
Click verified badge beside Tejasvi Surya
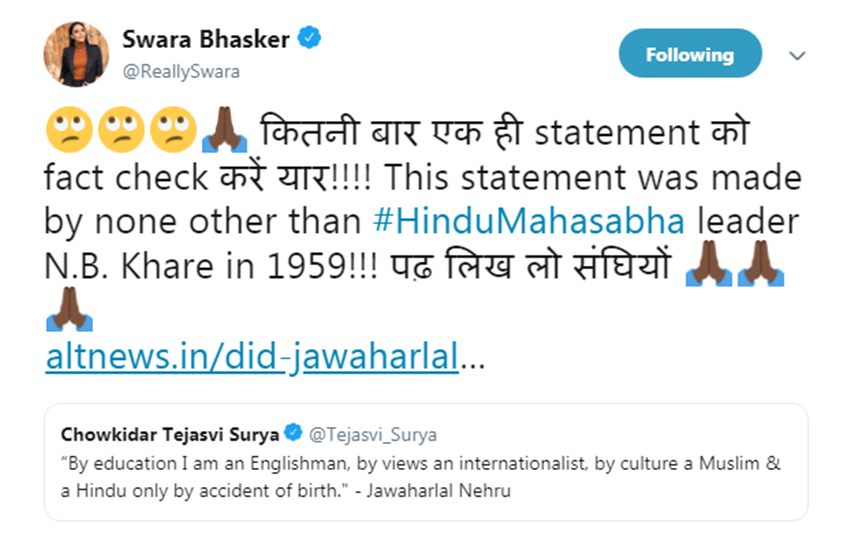(x=293, y=434)
